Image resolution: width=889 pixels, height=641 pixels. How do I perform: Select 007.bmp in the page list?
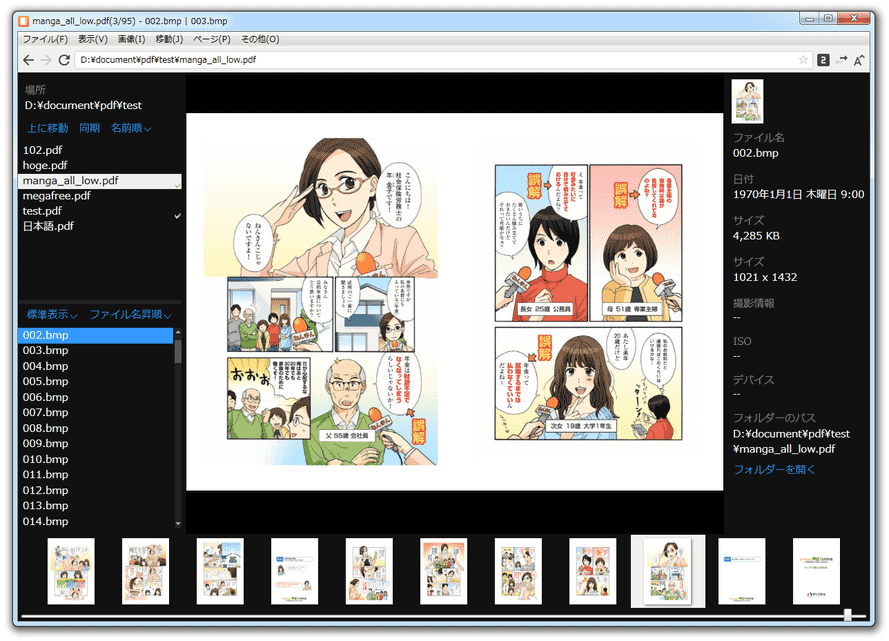96,413
